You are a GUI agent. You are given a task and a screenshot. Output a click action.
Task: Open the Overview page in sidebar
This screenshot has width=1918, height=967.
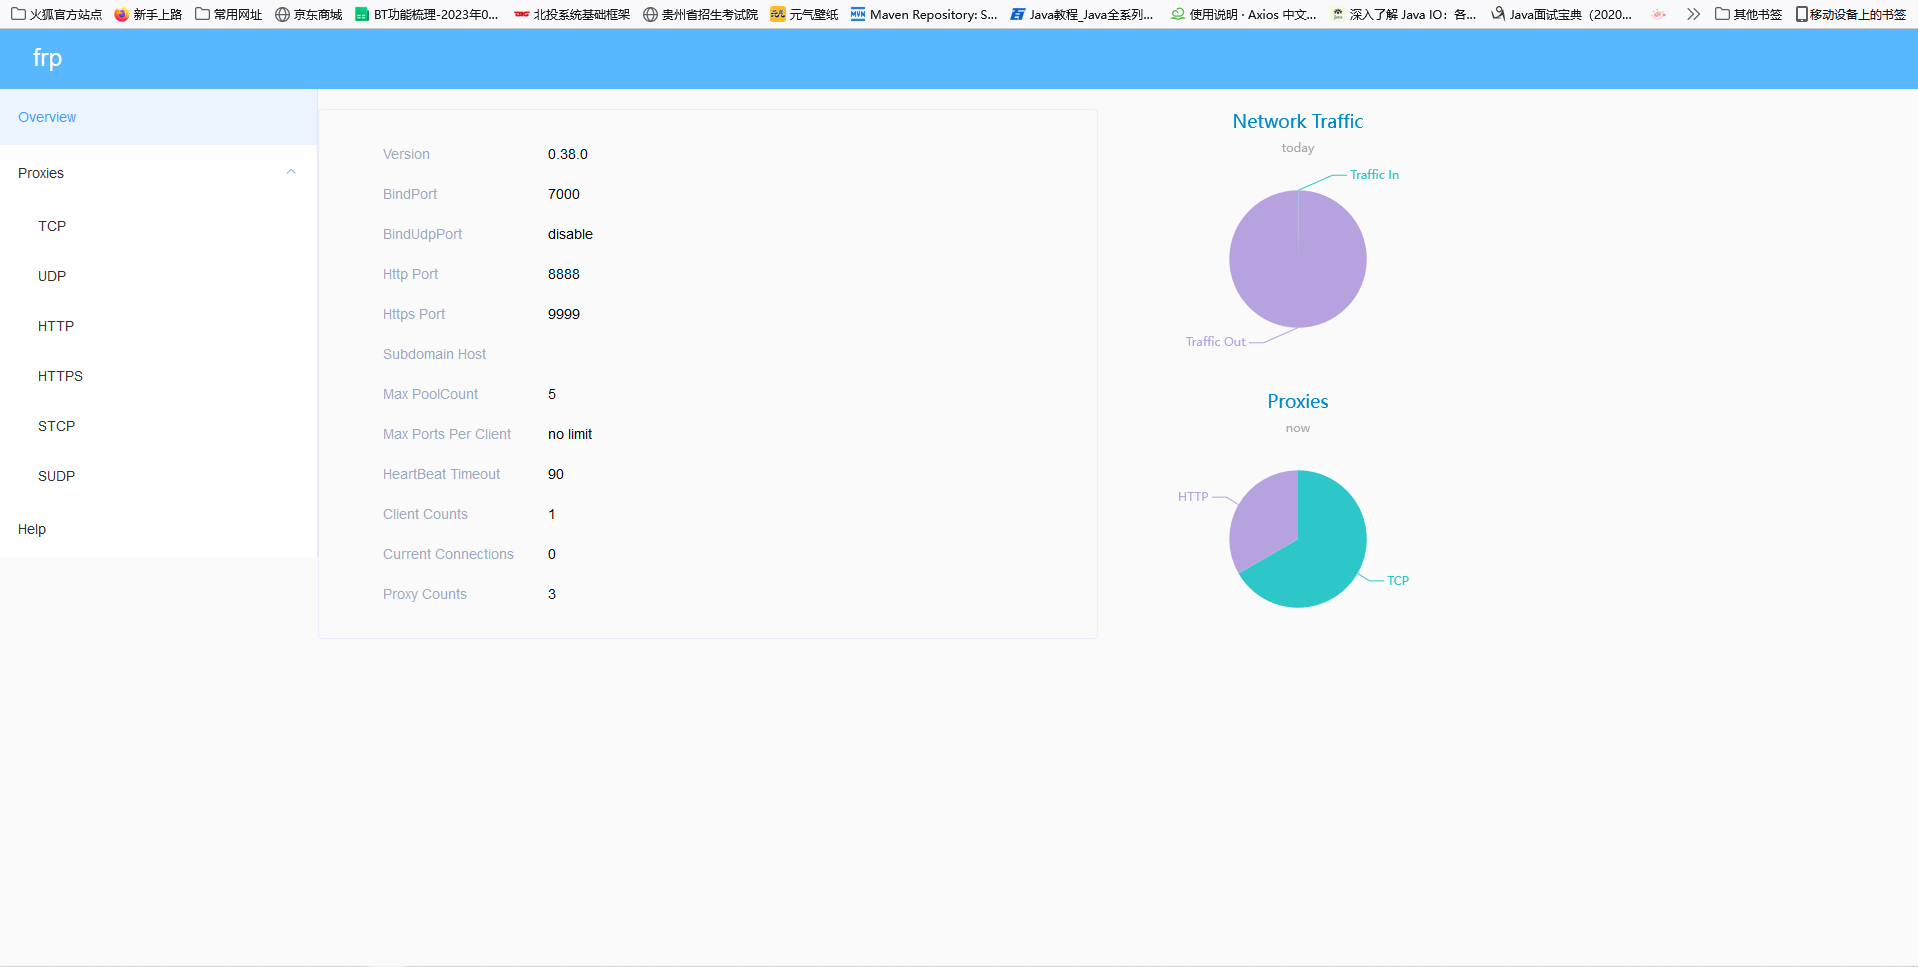tap(158, 117)
